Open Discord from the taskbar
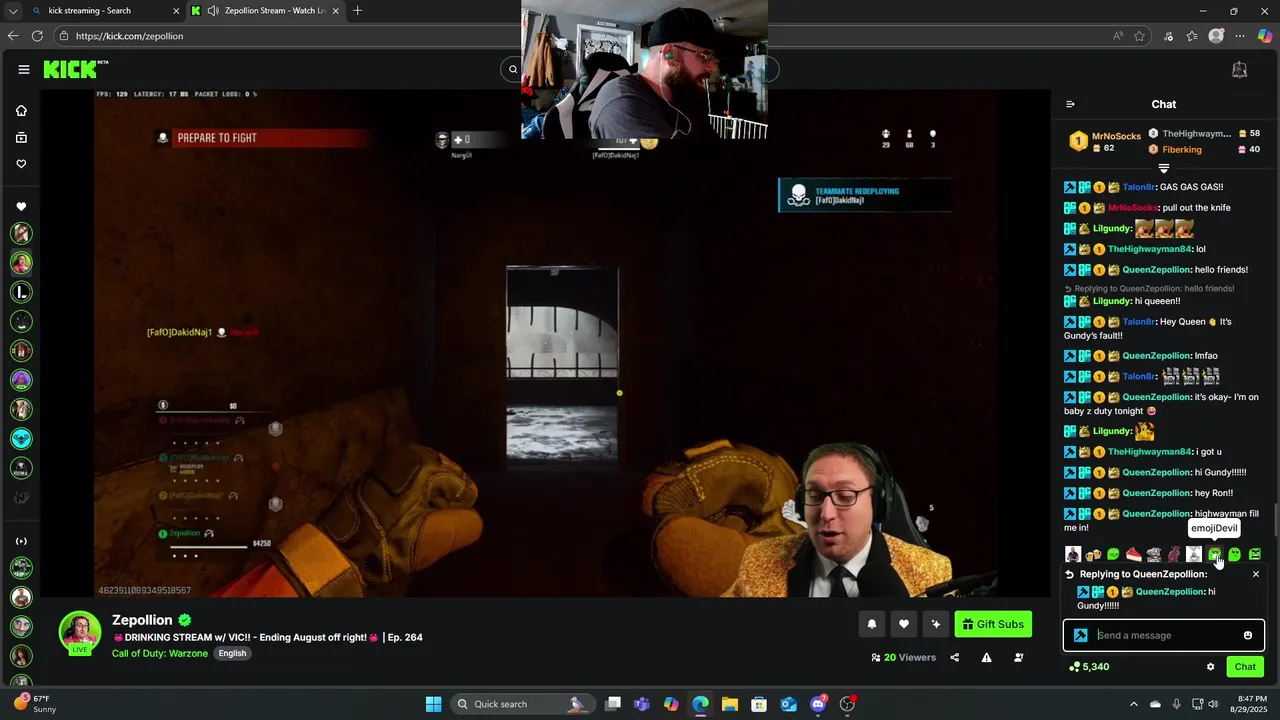 818,704
